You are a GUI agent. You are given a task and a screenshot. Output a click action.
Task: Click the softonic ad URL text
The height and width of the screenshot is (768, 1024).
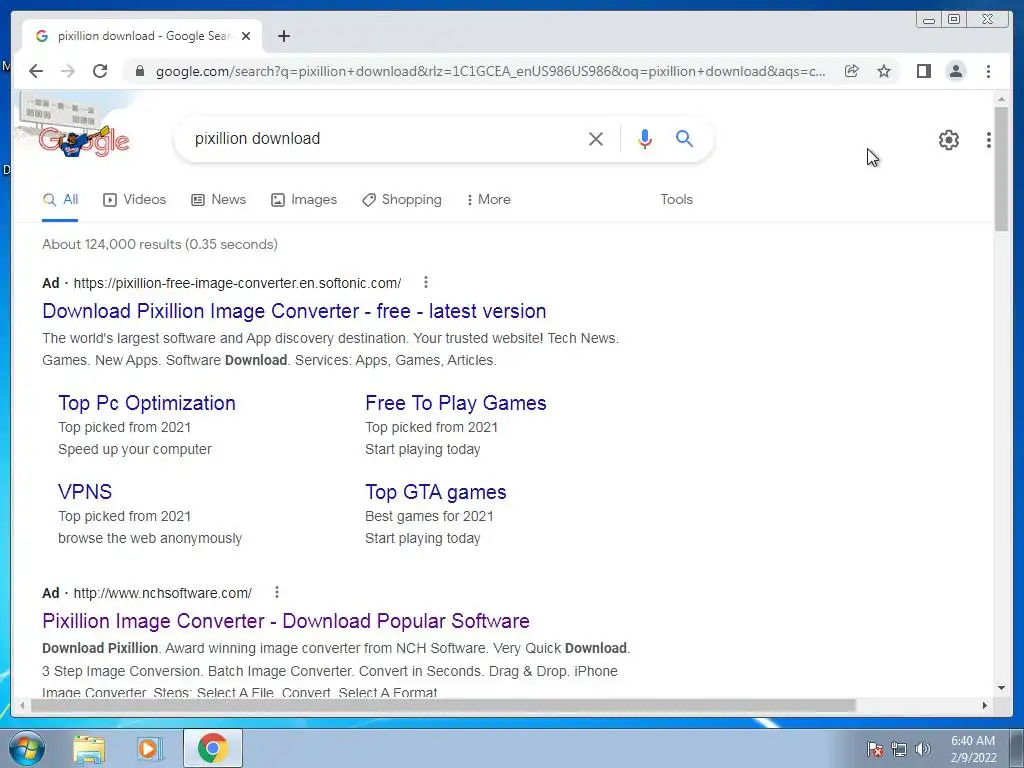pos(237,283)
